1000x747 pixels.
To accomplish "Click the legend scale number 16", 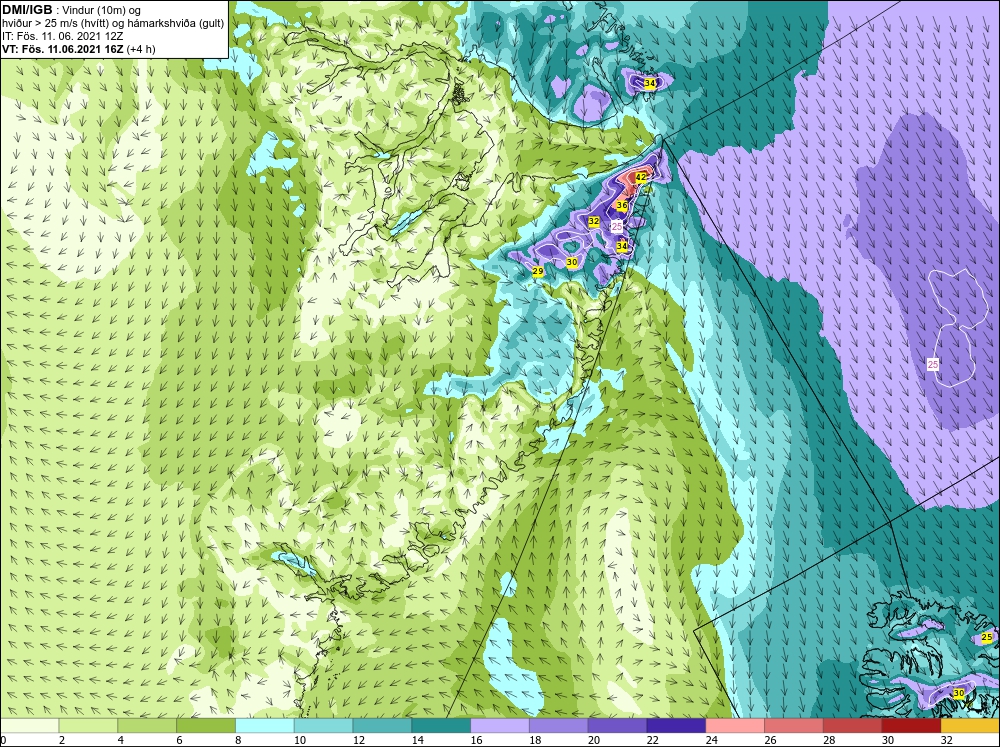I will [x=476, y=740].
